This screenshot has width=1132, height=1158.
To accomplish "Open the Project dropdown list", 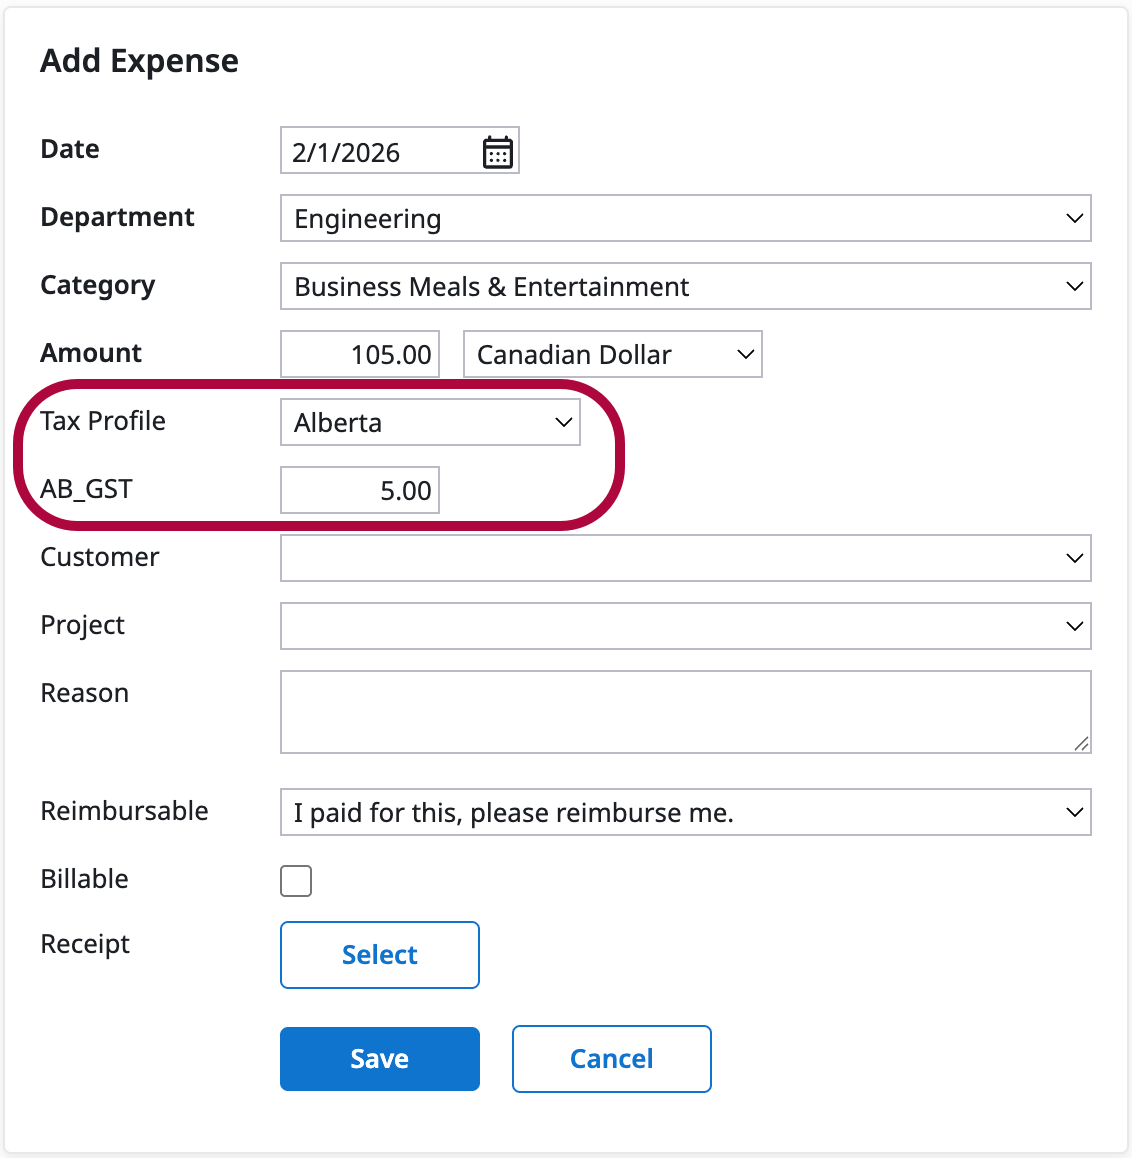I will point(685,626).
